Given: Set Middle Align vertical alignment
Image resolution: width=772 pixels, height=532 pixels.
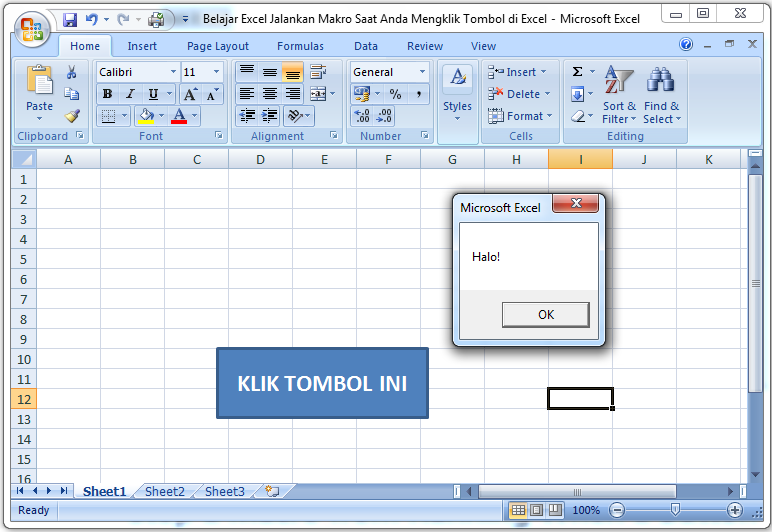Looking at the screenshot, I should coord(269,72).
